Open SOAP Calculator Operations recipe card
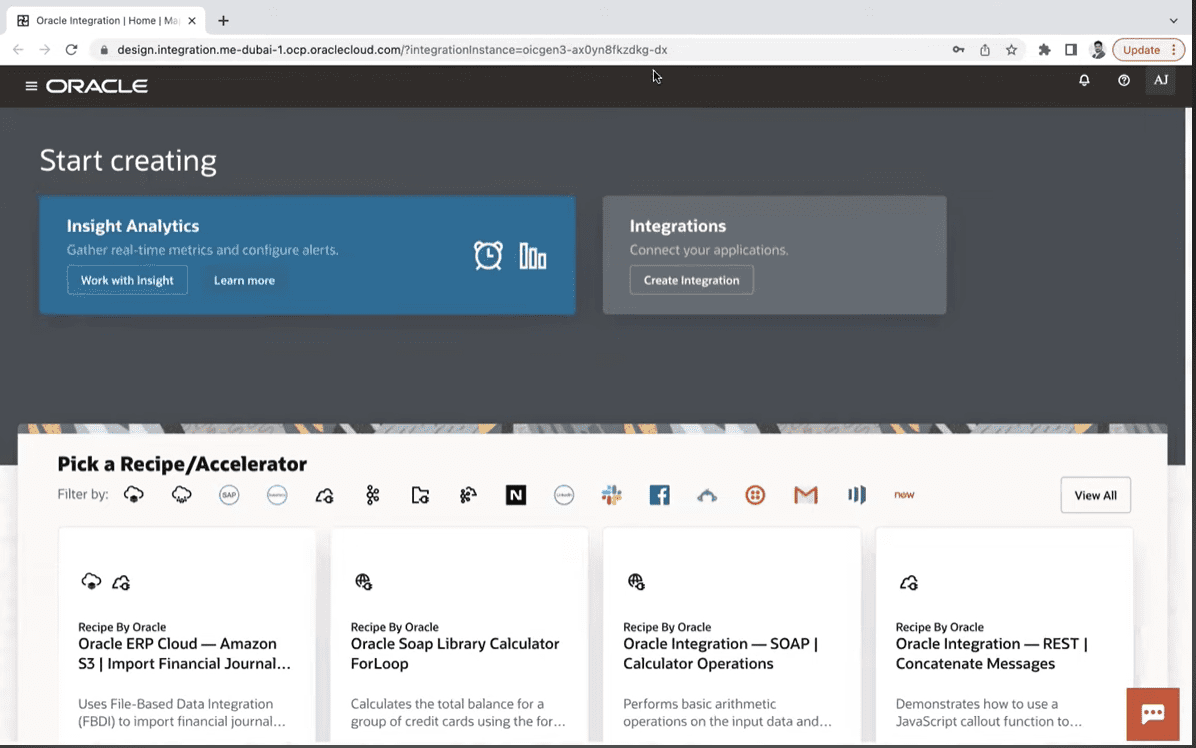This screenshot has width=1196, height=748. [x=731, y=634]
